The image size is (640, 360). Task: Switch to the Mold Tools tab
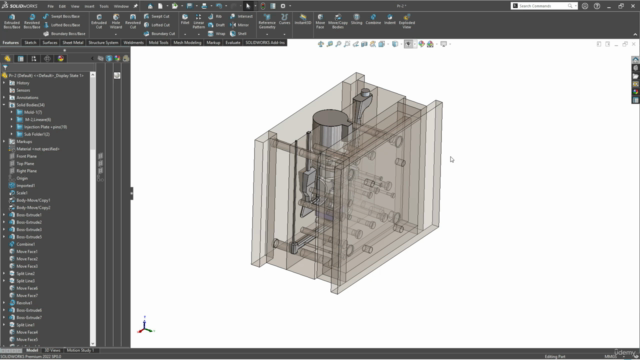(158, 42)
